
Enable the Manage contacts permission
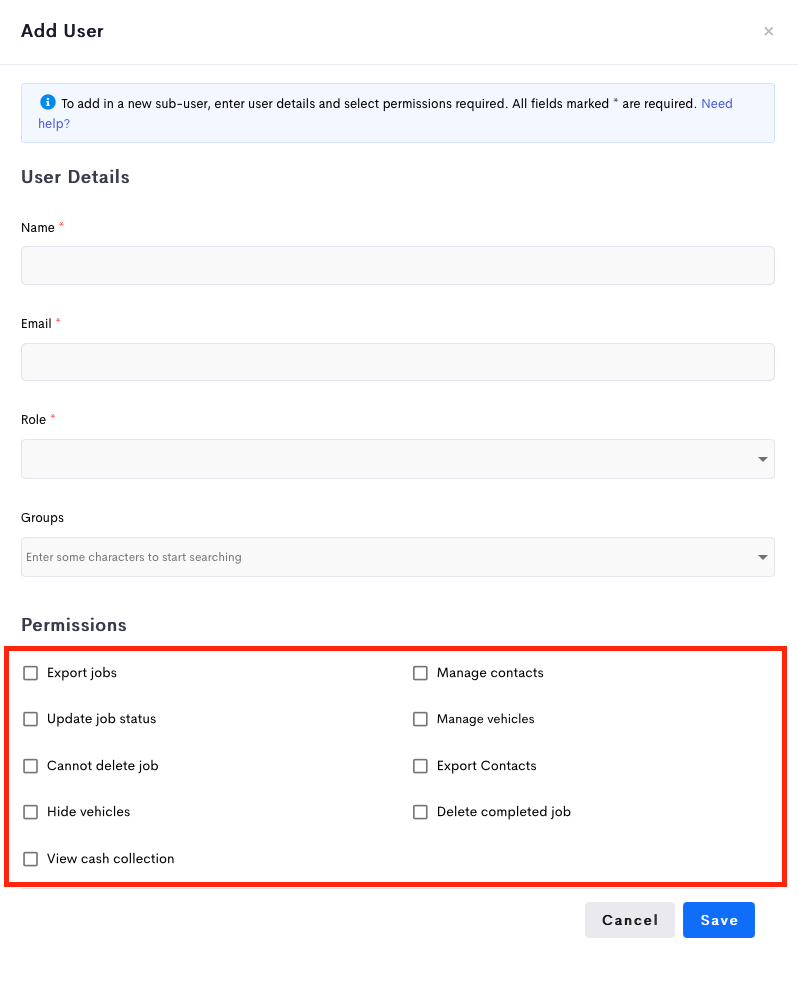pos(420,673)
